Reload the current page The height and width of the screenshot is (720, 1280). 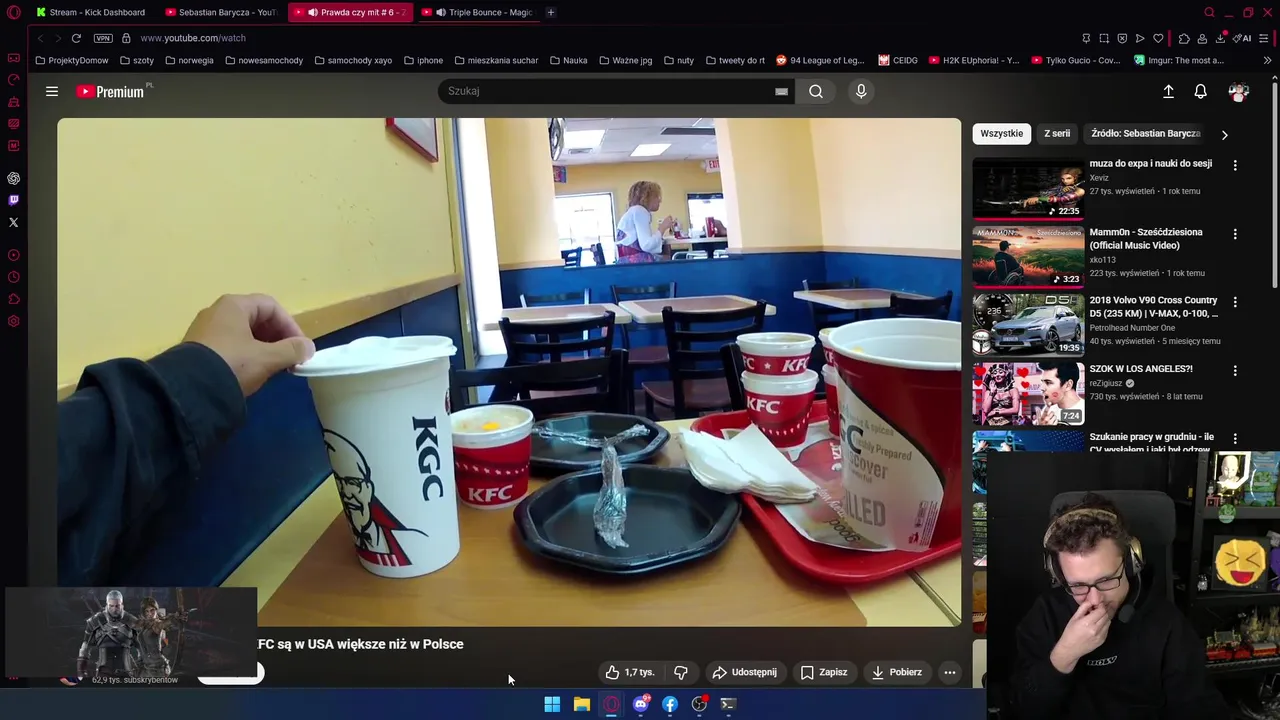click(76, 38)
